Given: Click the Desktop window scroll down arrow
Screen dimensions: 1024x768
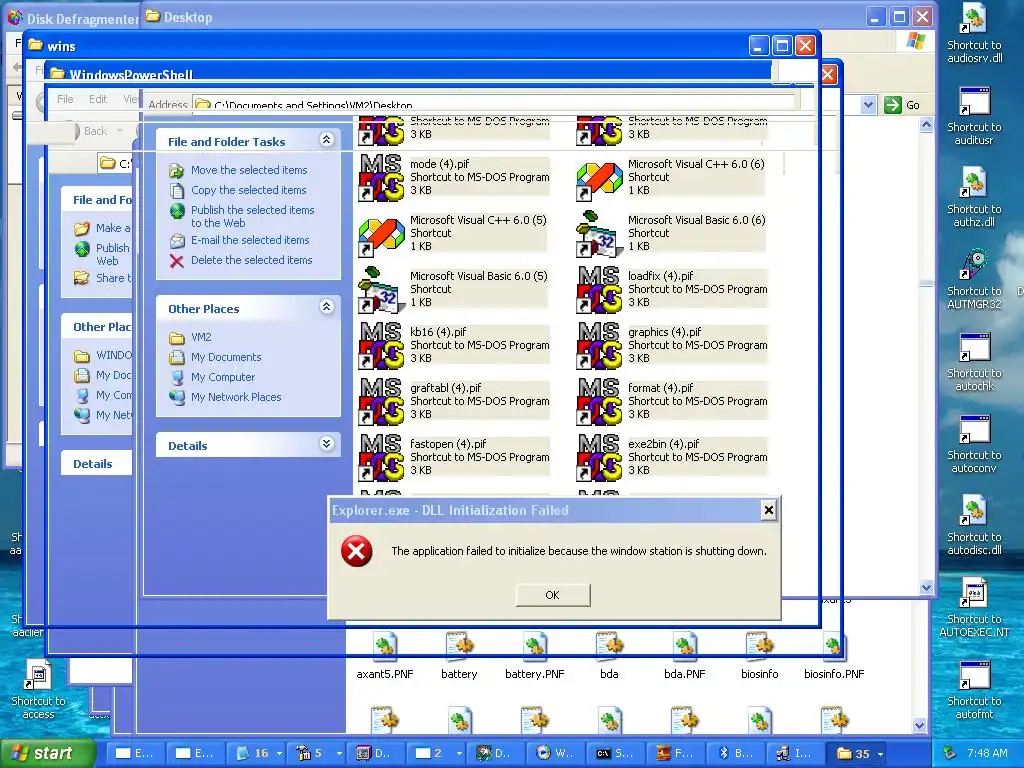Looking at the screenshot, I should tap(926, 588).
